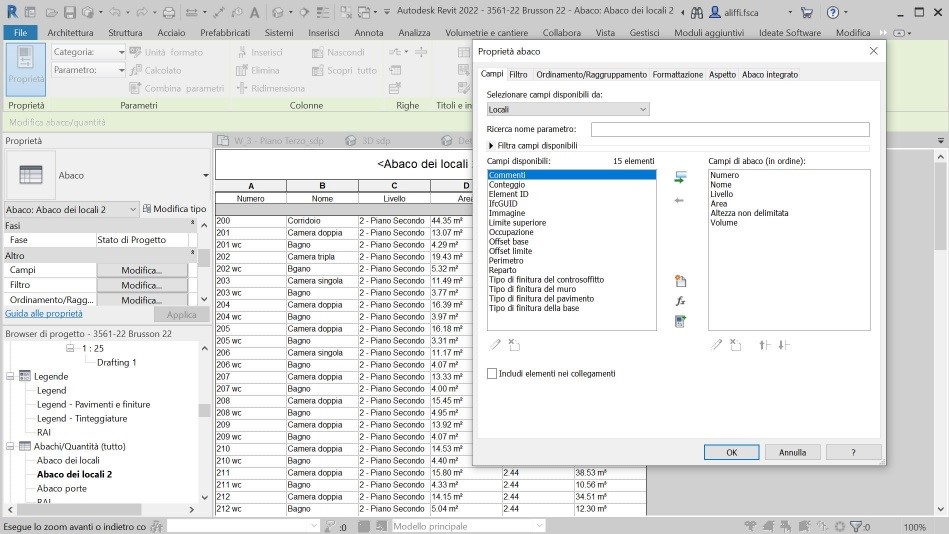Click the combine parameters icon below fx

(x=681, y=321)
